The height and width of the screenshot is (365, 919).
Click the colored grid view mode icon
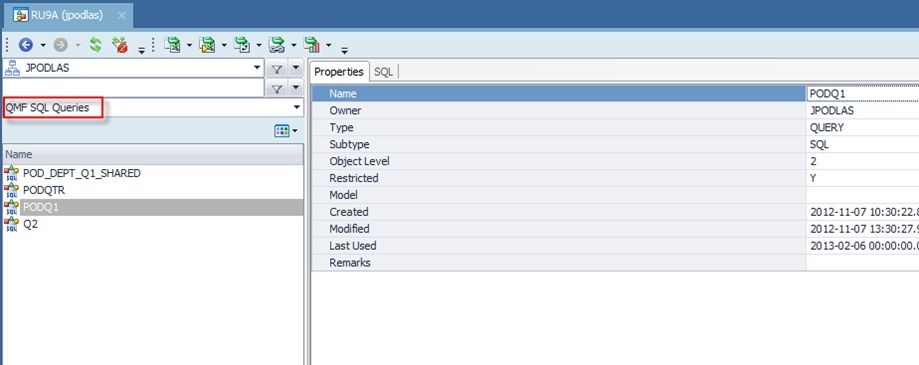coord(281,131)
